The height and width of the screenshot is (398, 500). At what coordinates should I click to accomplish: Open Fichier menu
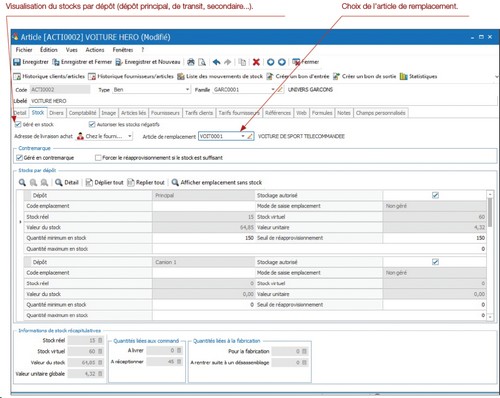click(x=24, y=50)
